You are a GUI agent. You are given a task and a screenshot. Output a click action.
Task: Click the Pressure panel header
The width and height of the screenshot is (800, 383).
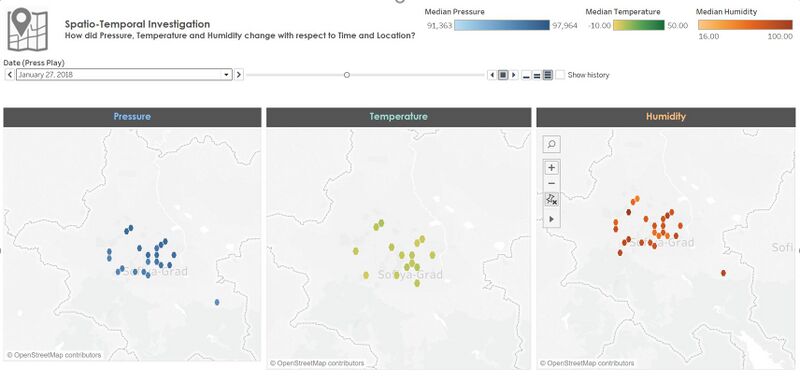132,117
